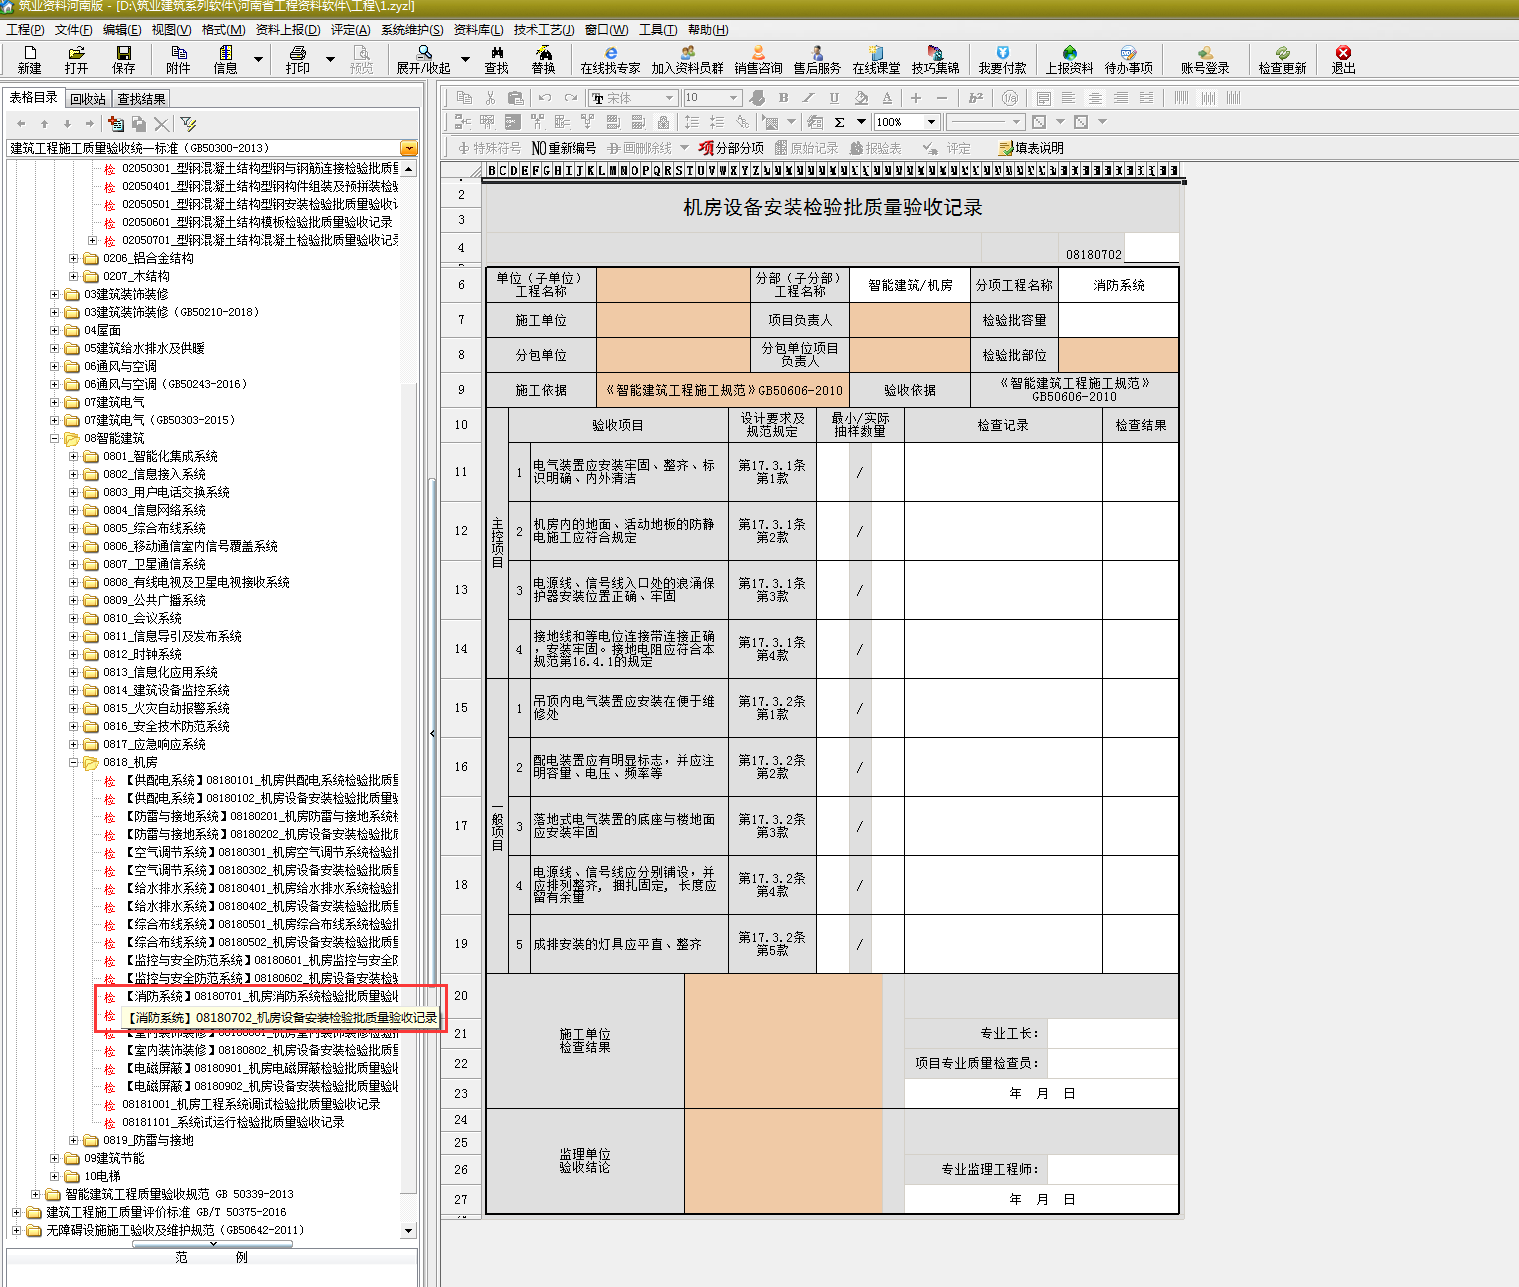Image resolution: width=1519 pixels, height=1287 pixels.
Task: Open the 查找 (Find) binoculars tool
Action: click(497, 60)
